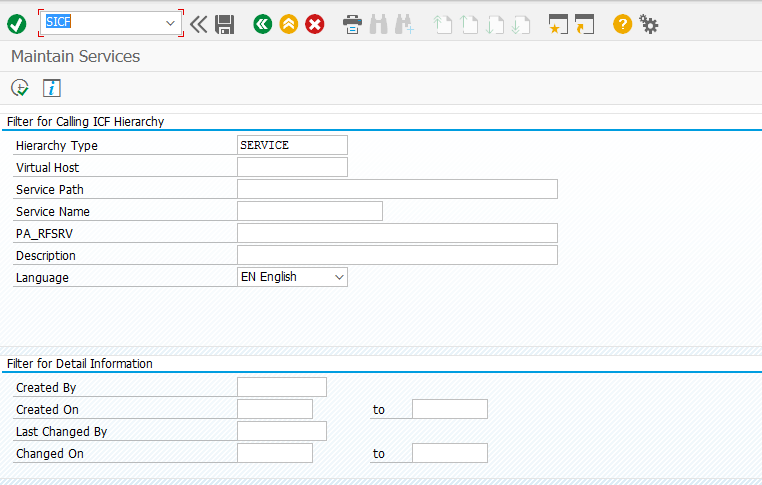Click the First Page icon
The height and width of the screenshot is (485, 762).
click(442, 24)
